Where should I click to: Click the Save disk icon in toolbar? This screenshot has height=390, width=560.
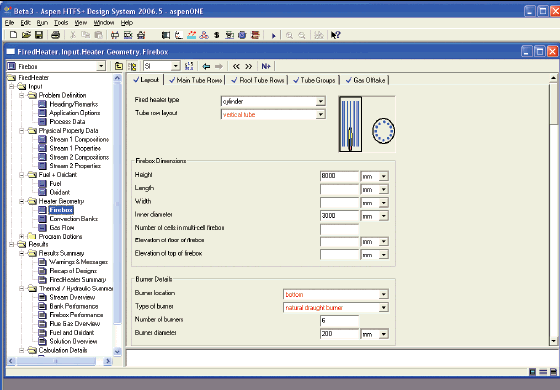tap(39, 35)
